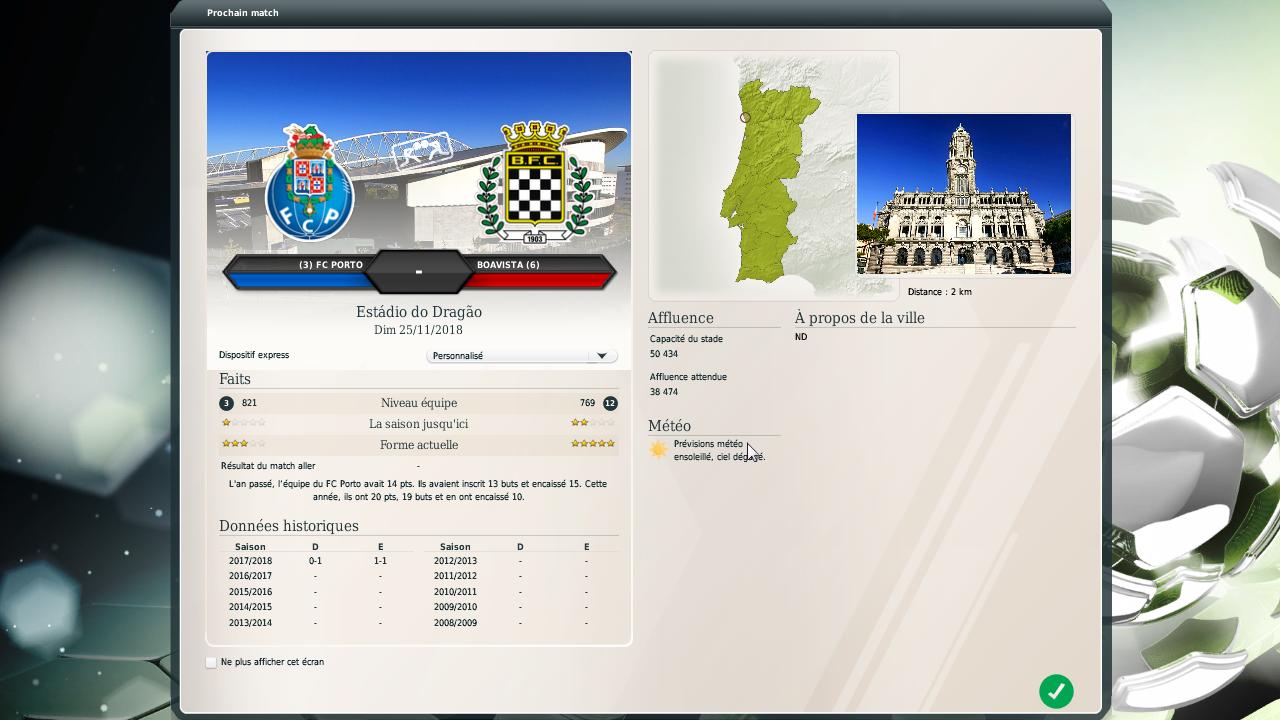Click 'BOAVISTA (6)' team name
This screenshot has width=1280, height=720.
pos(508,265)
